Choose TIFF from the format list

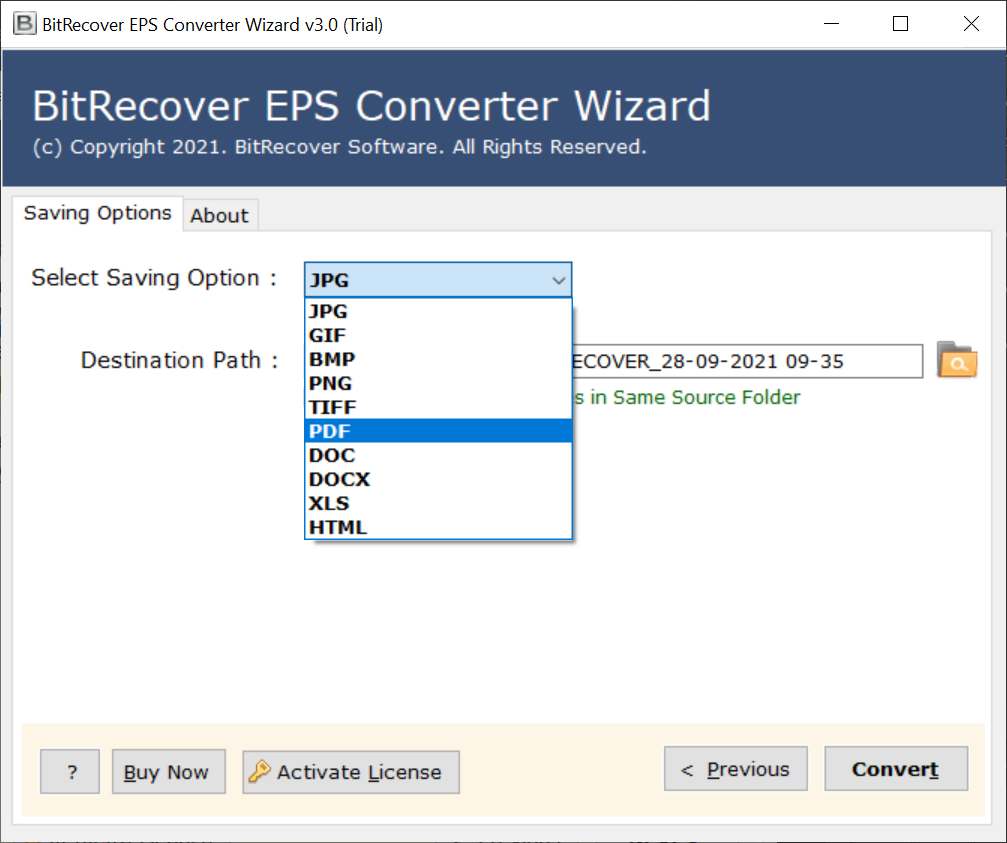(438, 407)
